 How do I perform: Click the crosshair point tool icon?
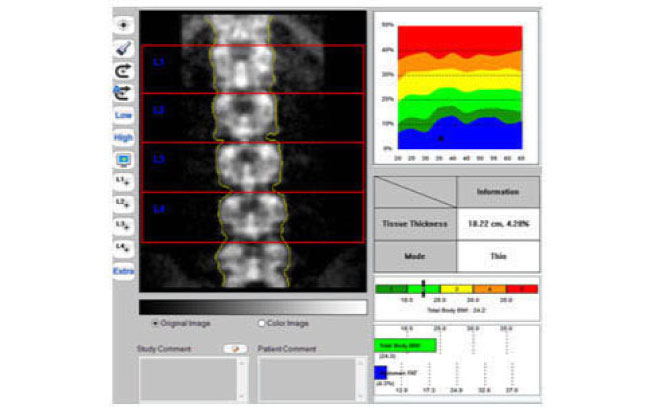(x=123, y=25)
